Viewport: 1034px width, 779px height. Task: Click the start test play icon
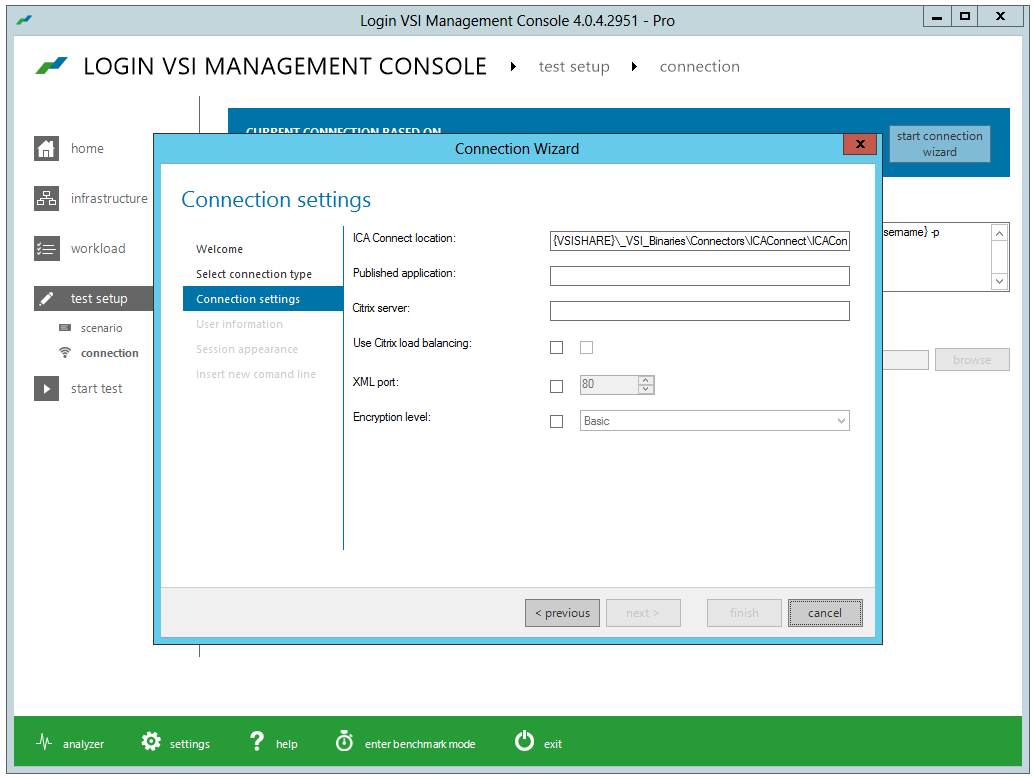[x=46, y=389]
